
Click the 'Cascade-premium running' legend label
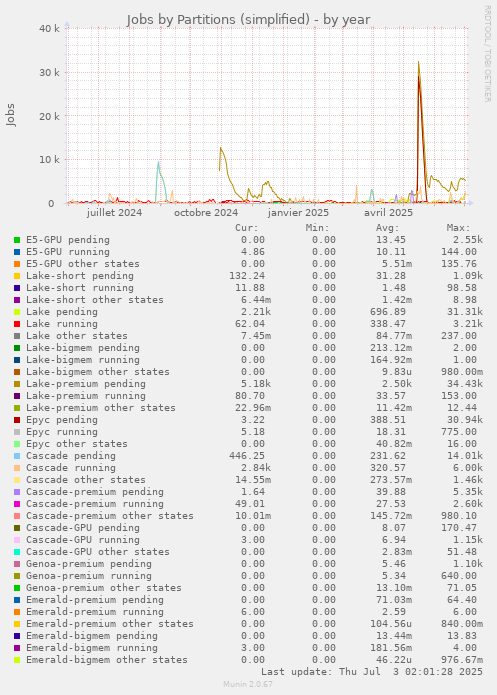coord(95,504)
